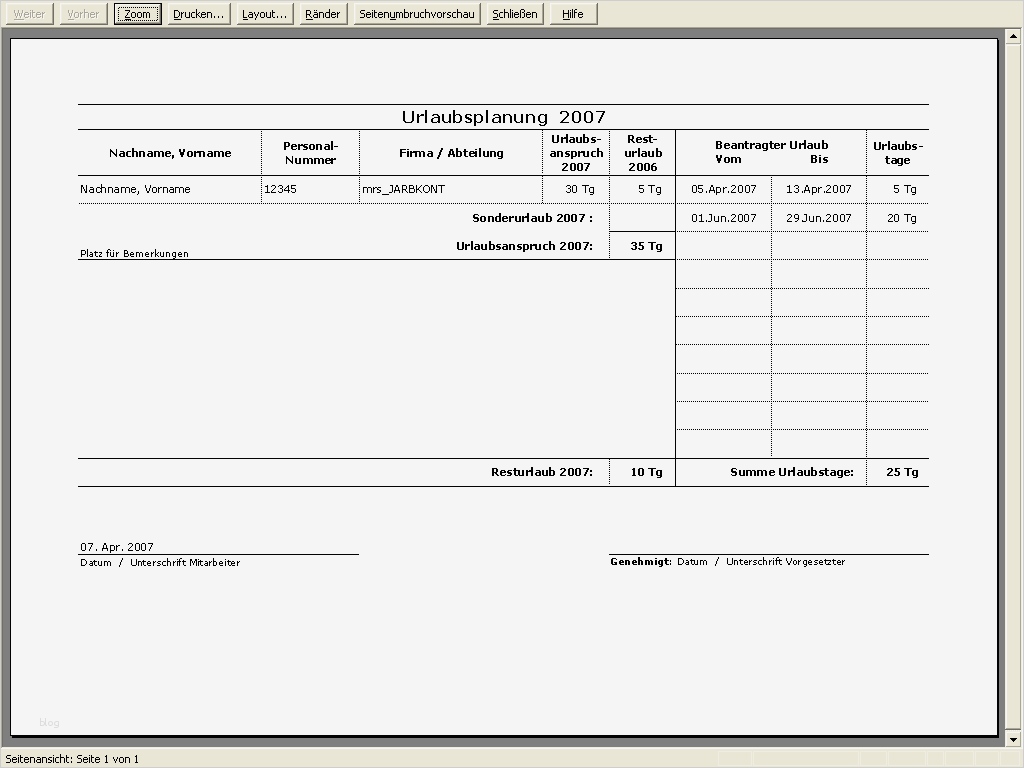Click Platz für Bemerkungen text

135,253
